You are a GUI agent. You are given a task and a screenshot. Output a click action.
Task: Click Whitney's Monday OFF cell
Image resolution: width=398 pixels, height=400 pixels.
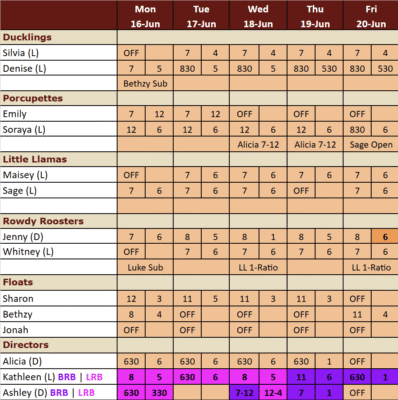coord(131,252)
